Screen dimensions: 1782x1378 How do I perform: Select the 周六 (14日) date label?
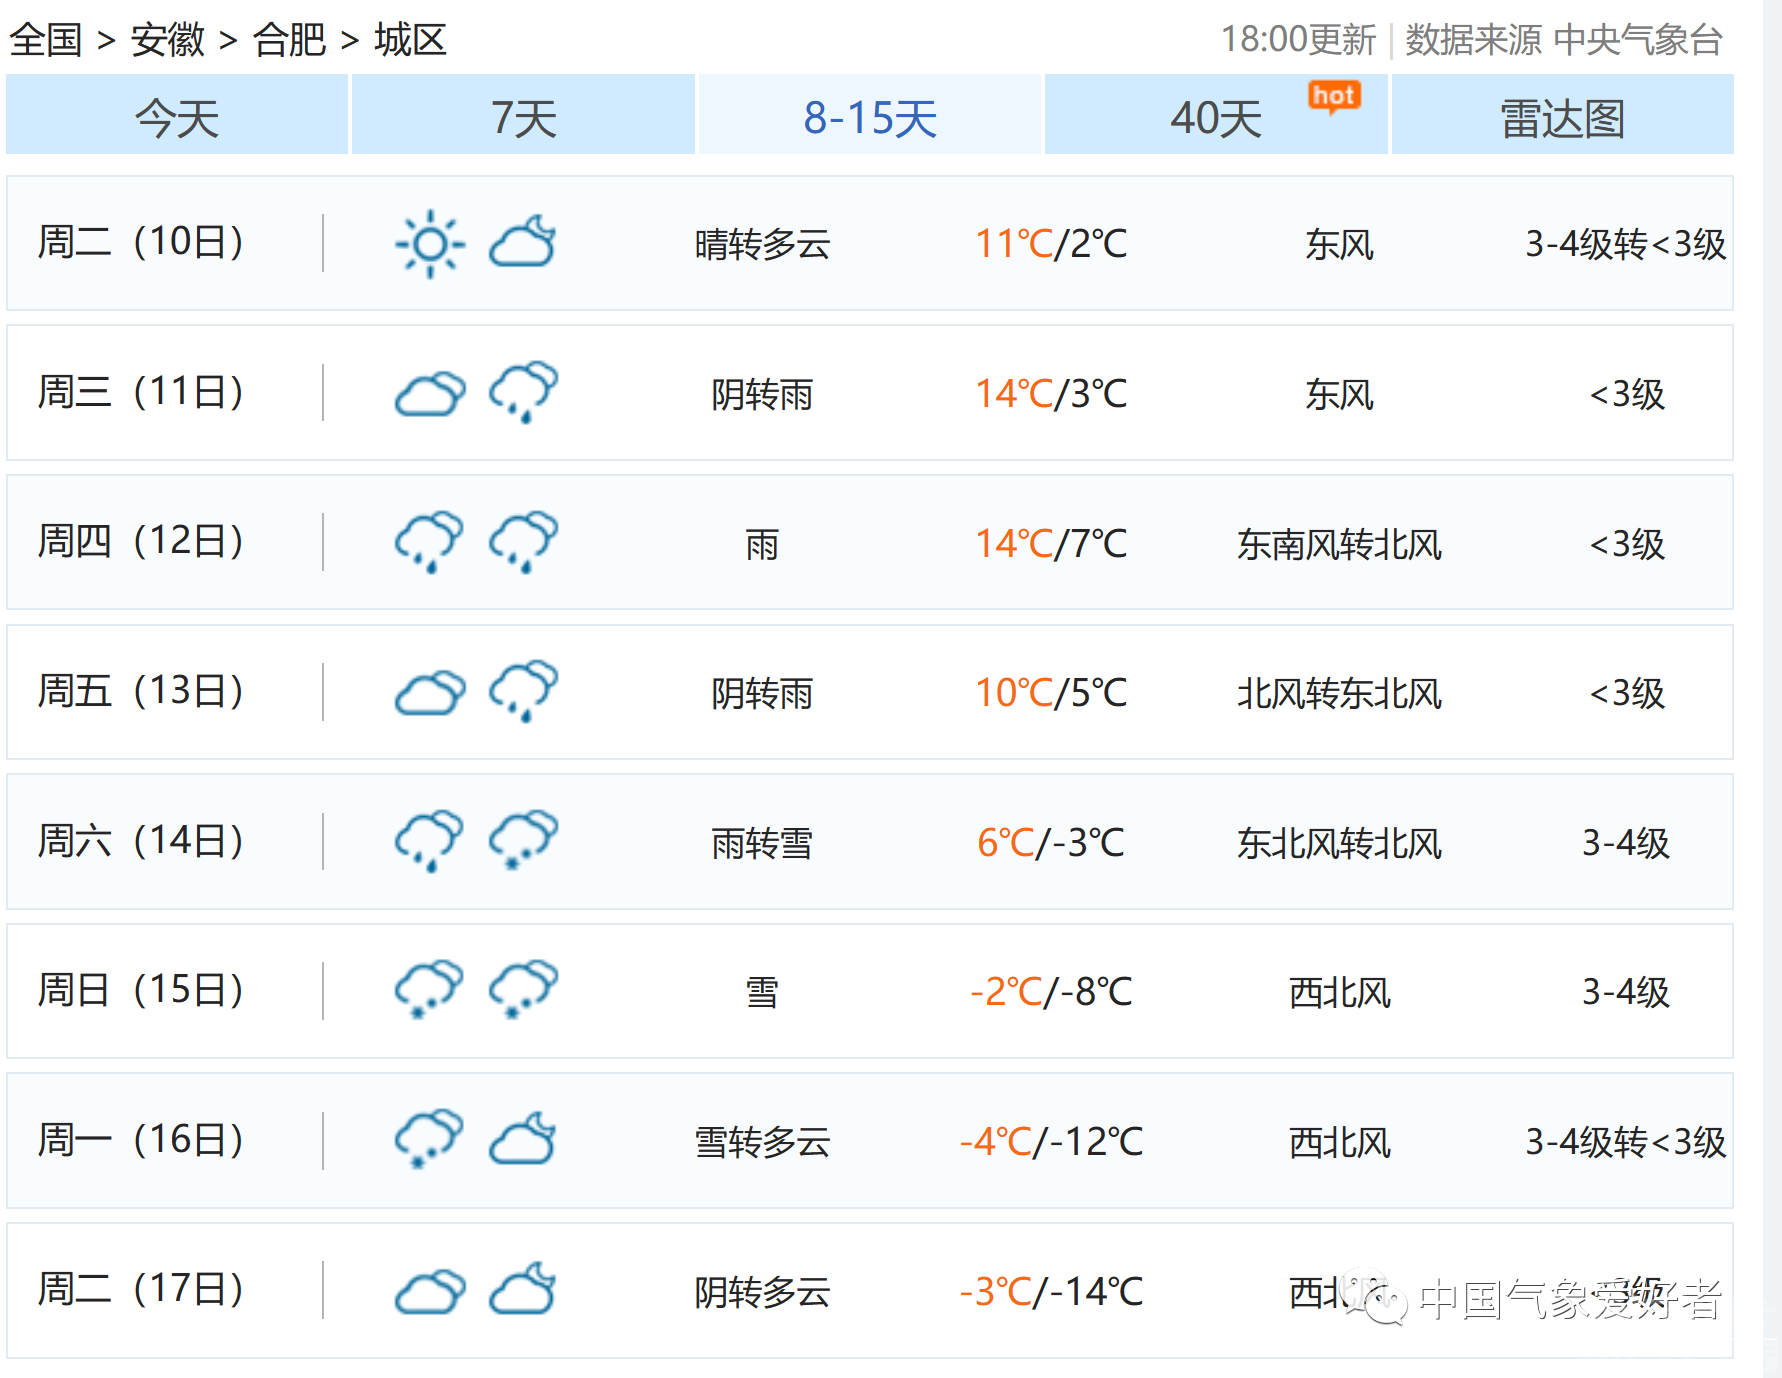pos(140,841)
